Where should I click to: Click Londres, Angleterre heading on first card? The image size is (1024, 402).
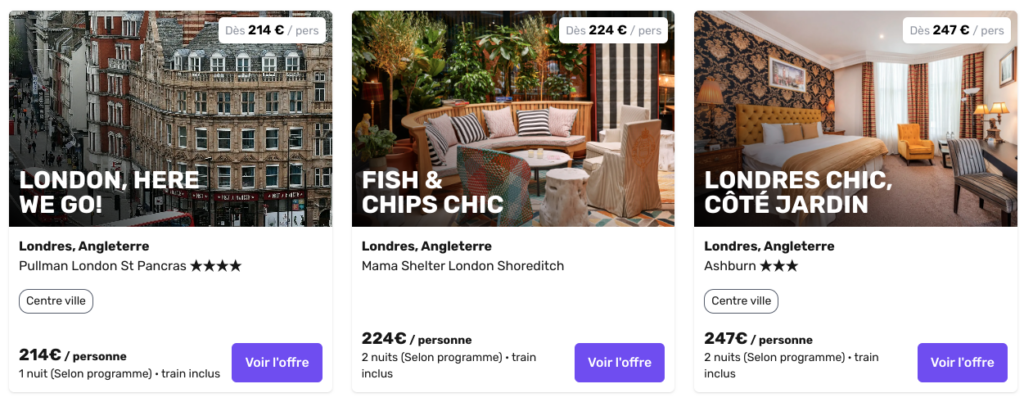click(x=84, y=247)
